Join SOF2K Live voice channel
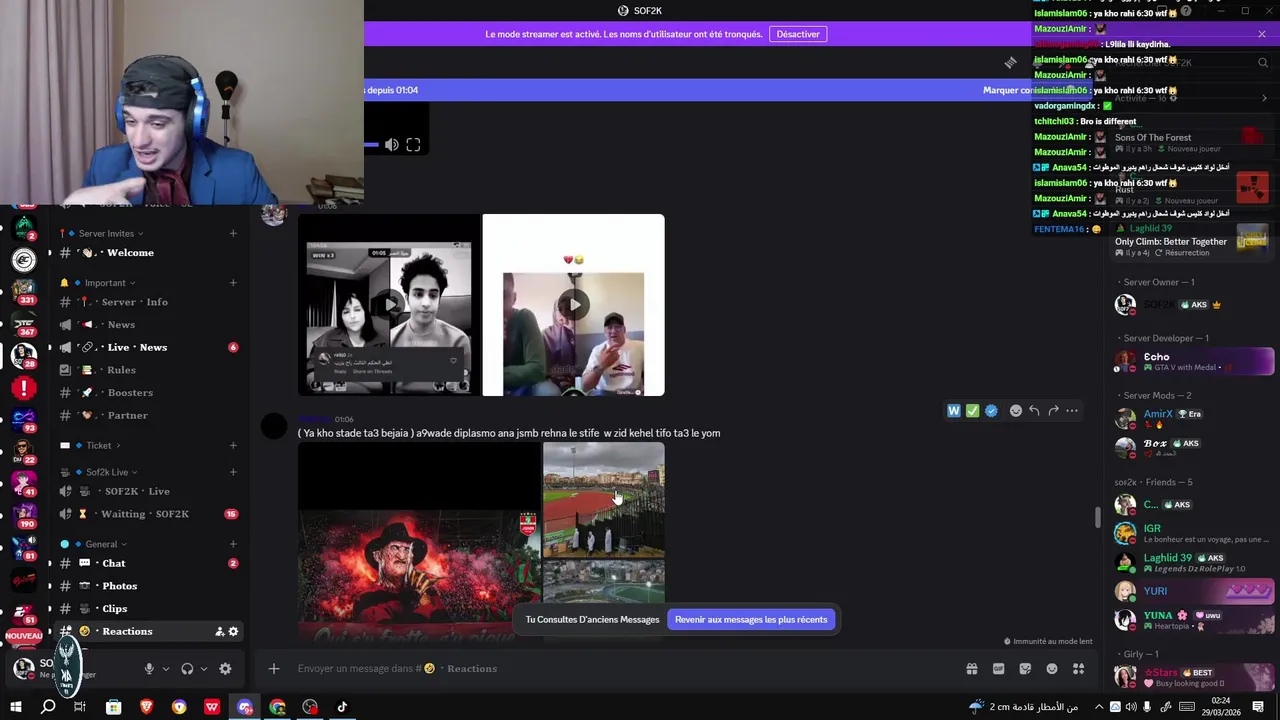 pyautogui.click(x=148, y=492)
